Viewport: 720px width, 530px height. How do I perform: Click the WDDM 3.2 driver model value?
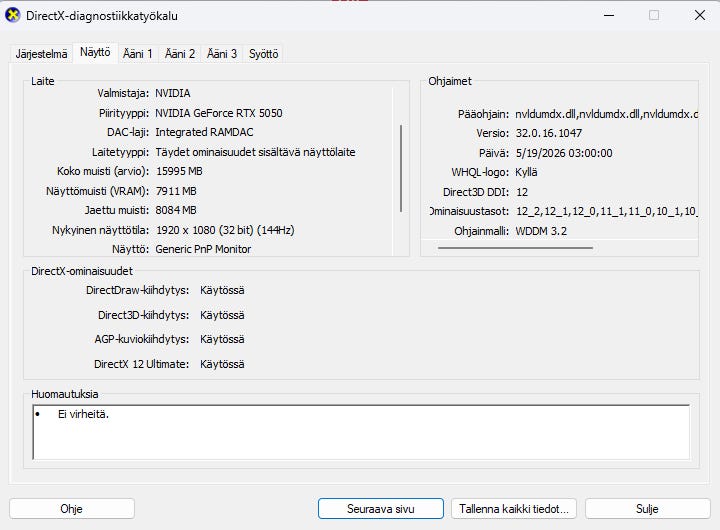[x=541, y=231]
